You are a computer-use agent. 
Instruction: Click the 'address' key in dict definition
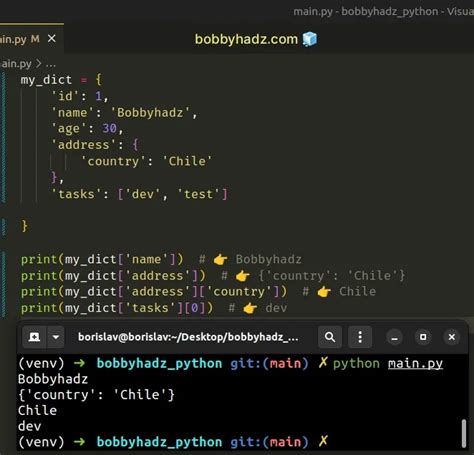tap(83, 145)
